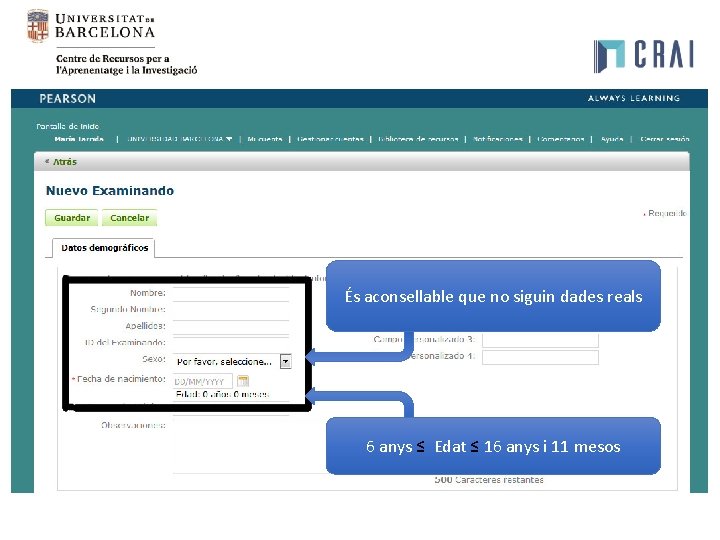Click the ID del Examinando field

(x=231, y=343)
